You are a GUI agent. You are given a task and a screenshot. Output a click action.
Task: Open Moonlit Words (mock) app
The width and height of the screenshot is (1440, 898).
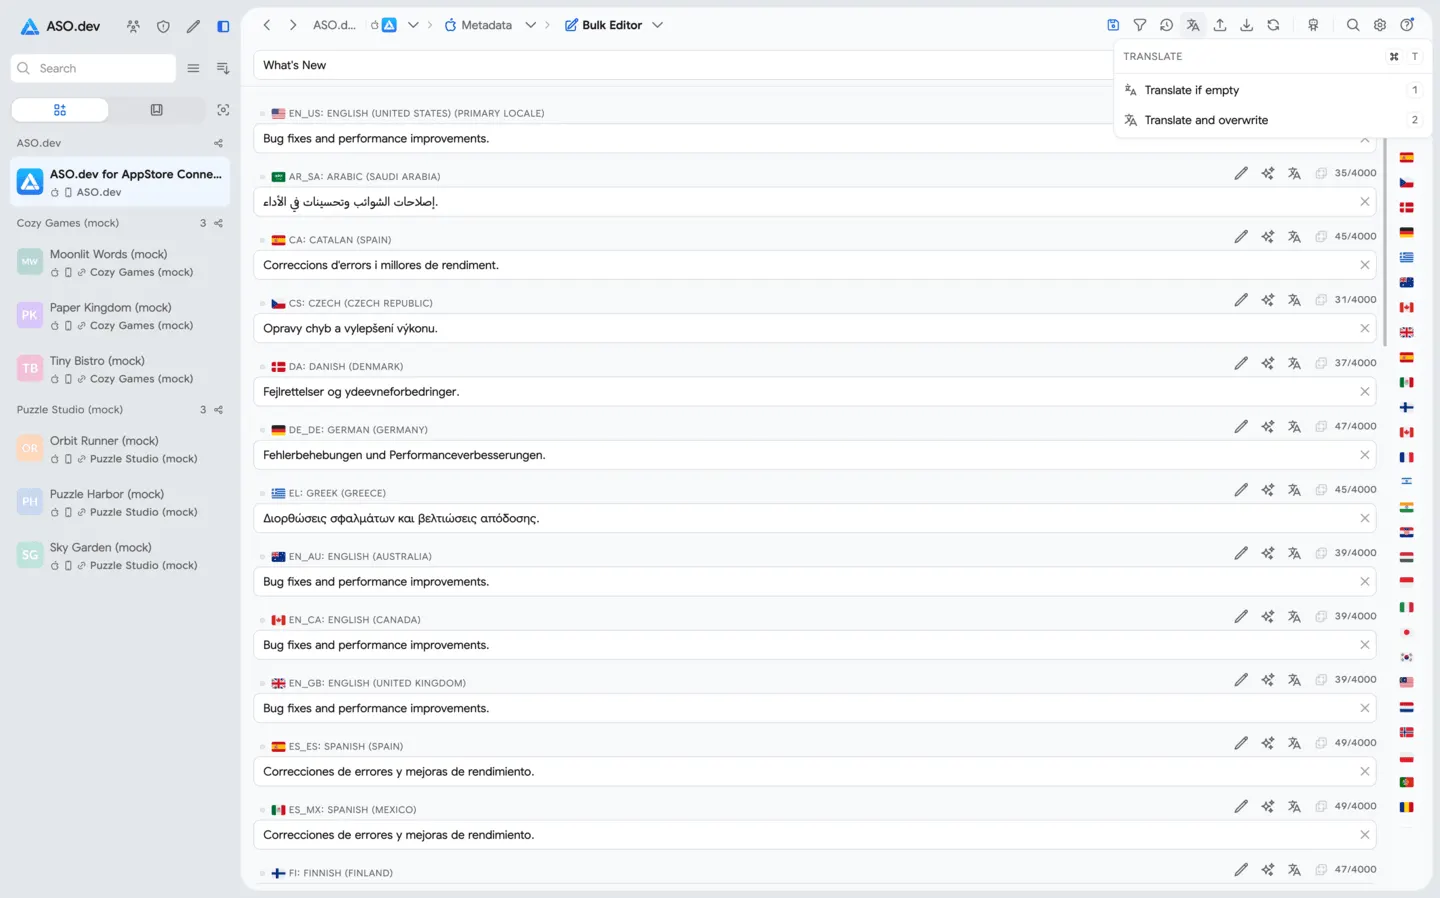[121, 263]
